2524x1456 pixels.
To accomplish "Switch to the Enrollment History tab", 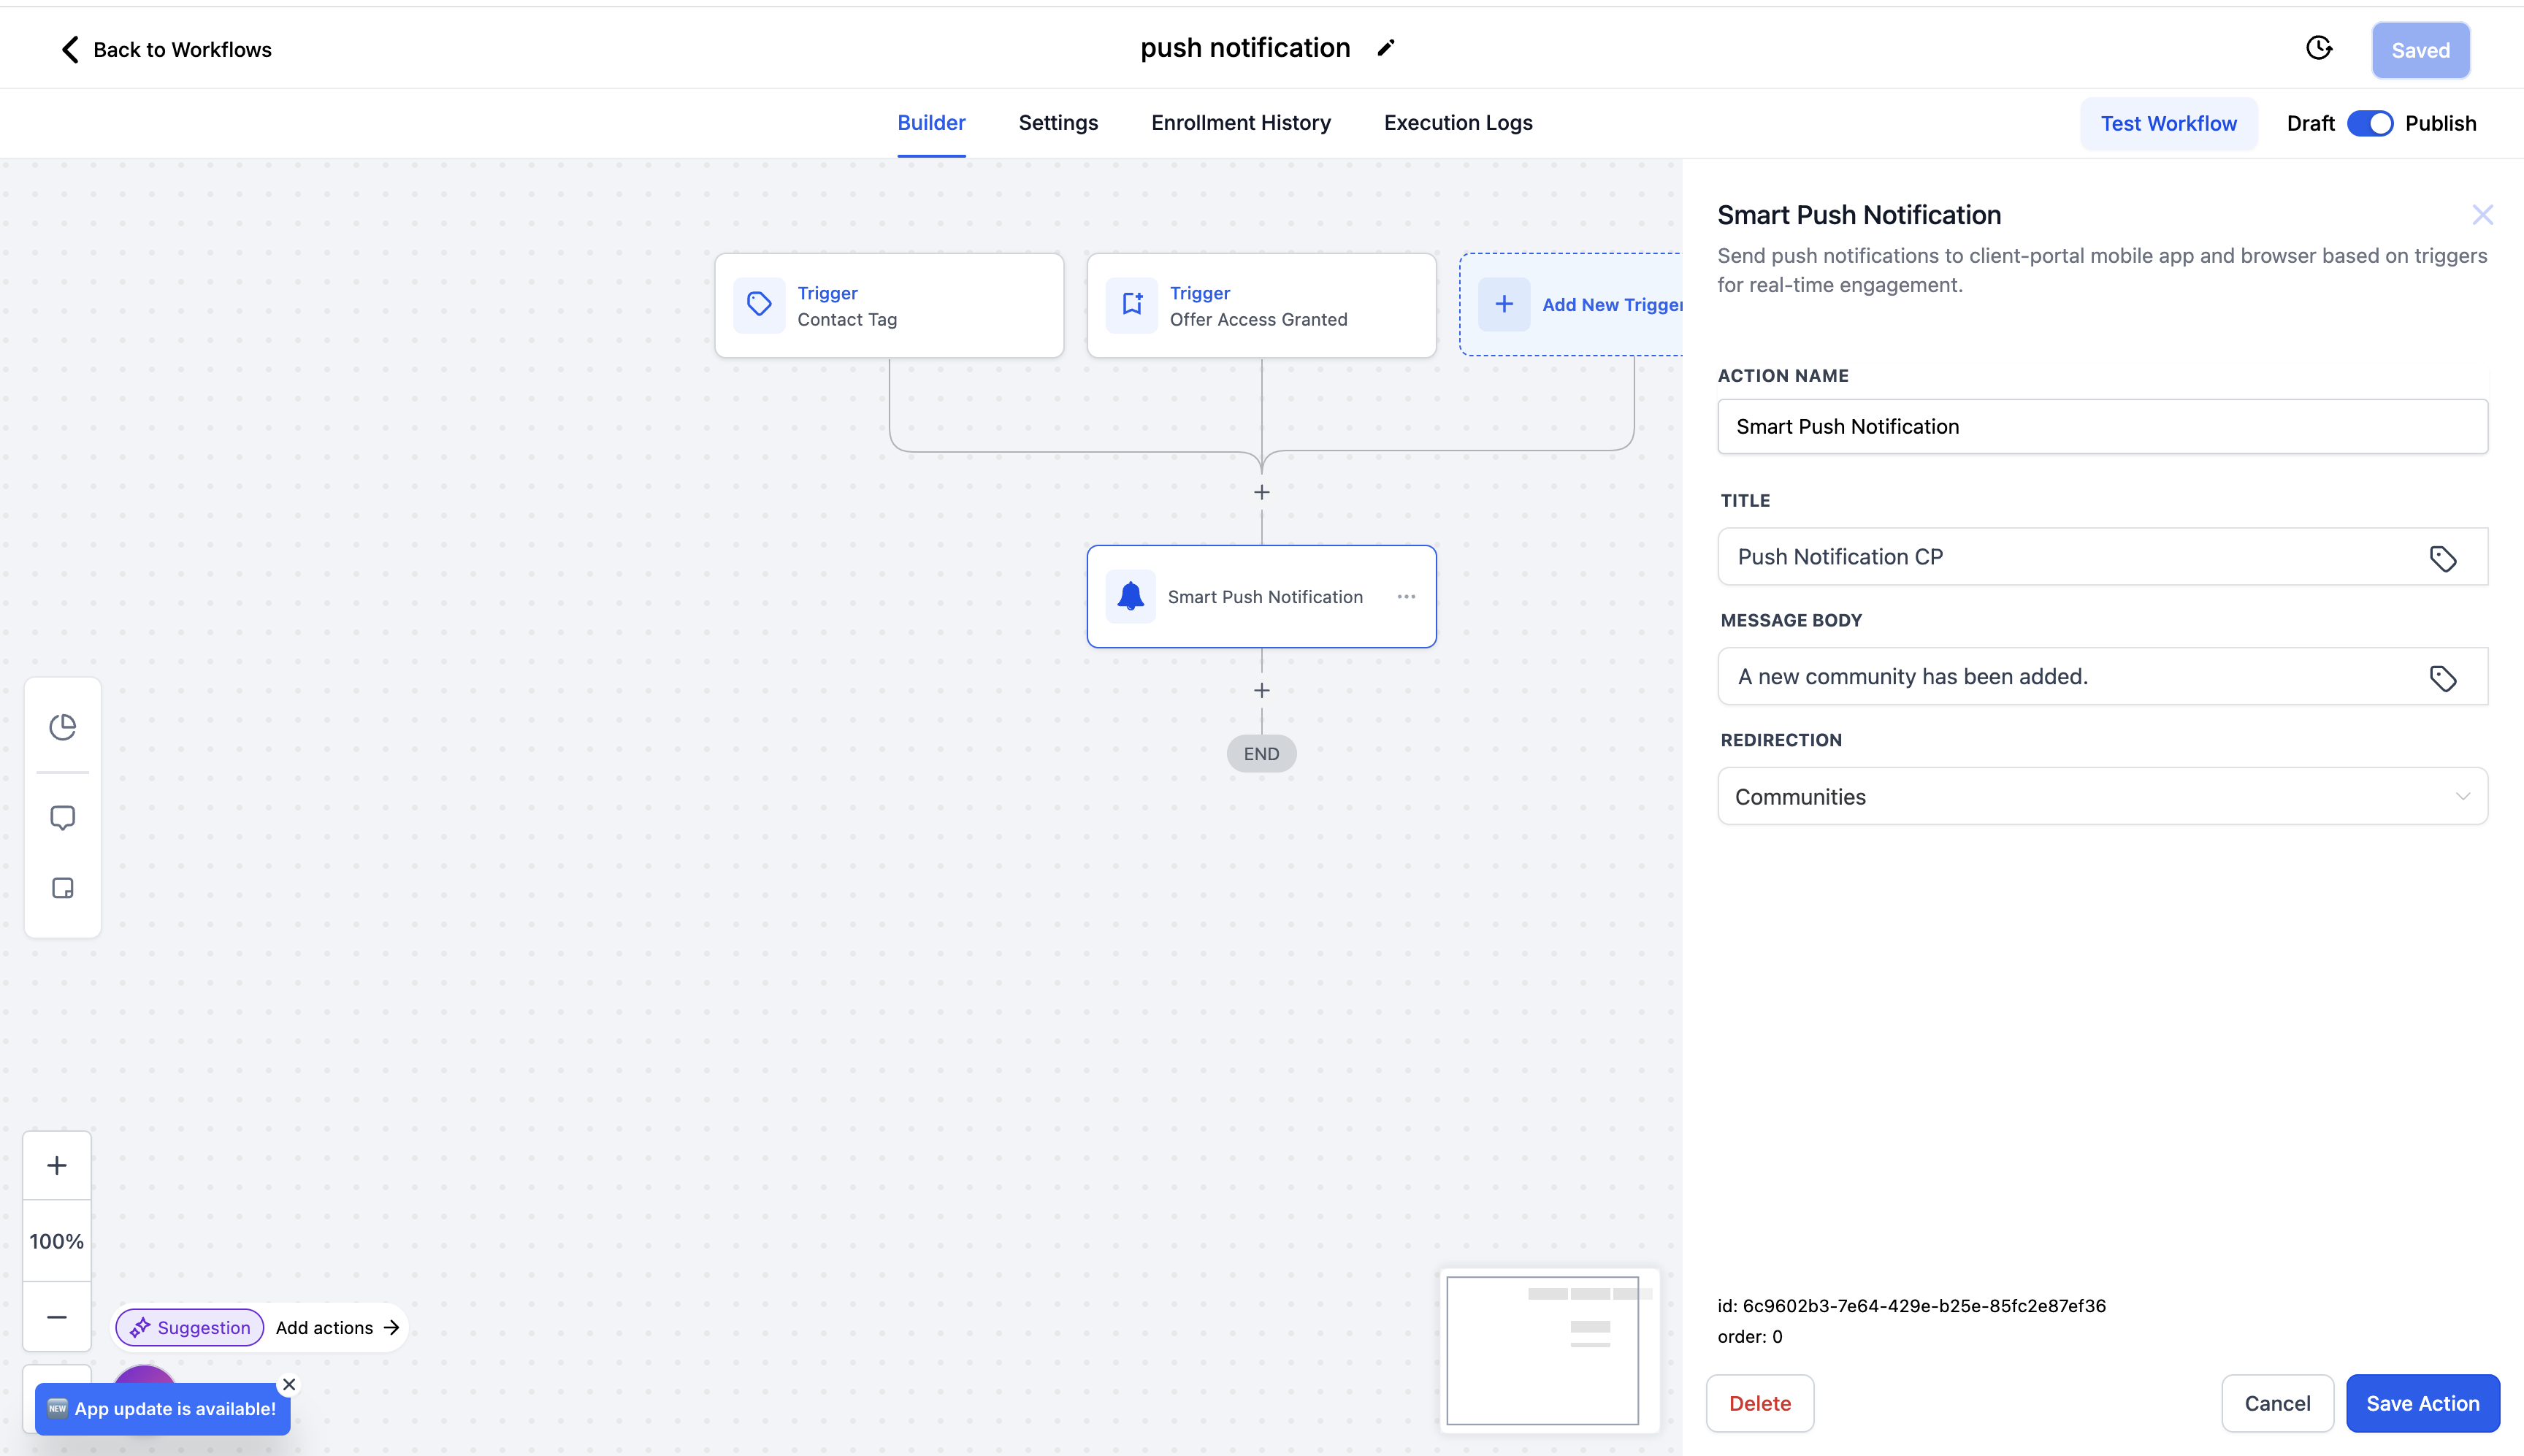I will coord(1240,122).
